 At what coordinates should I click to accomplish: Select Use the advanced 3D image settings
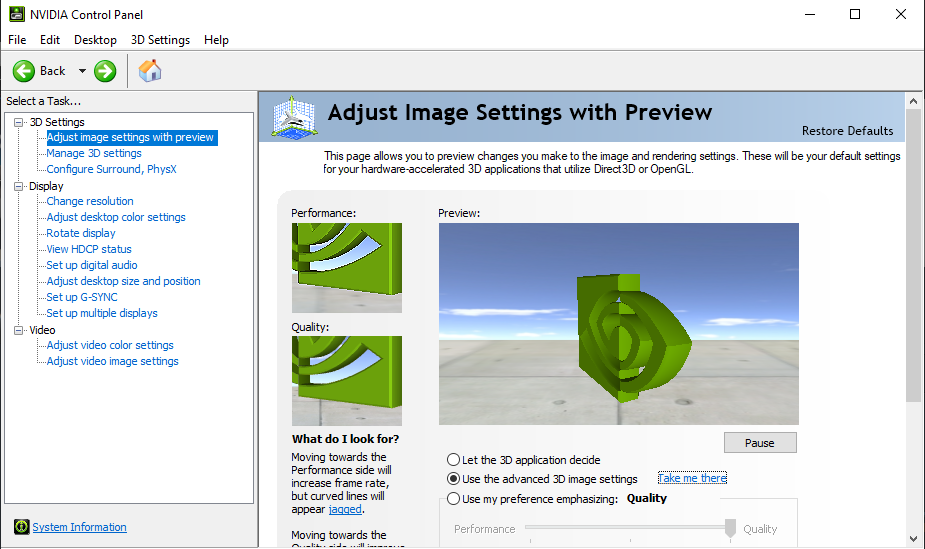(453, 479)
